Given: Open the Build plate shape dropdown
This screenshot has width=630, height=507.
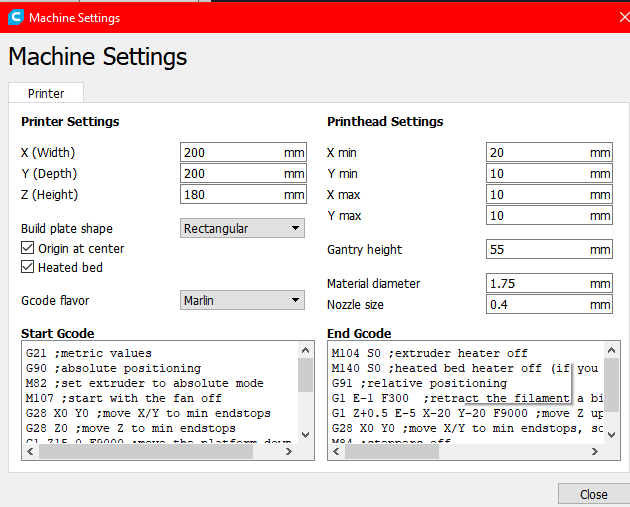Looking at the screenshot, I should point(242,228).
